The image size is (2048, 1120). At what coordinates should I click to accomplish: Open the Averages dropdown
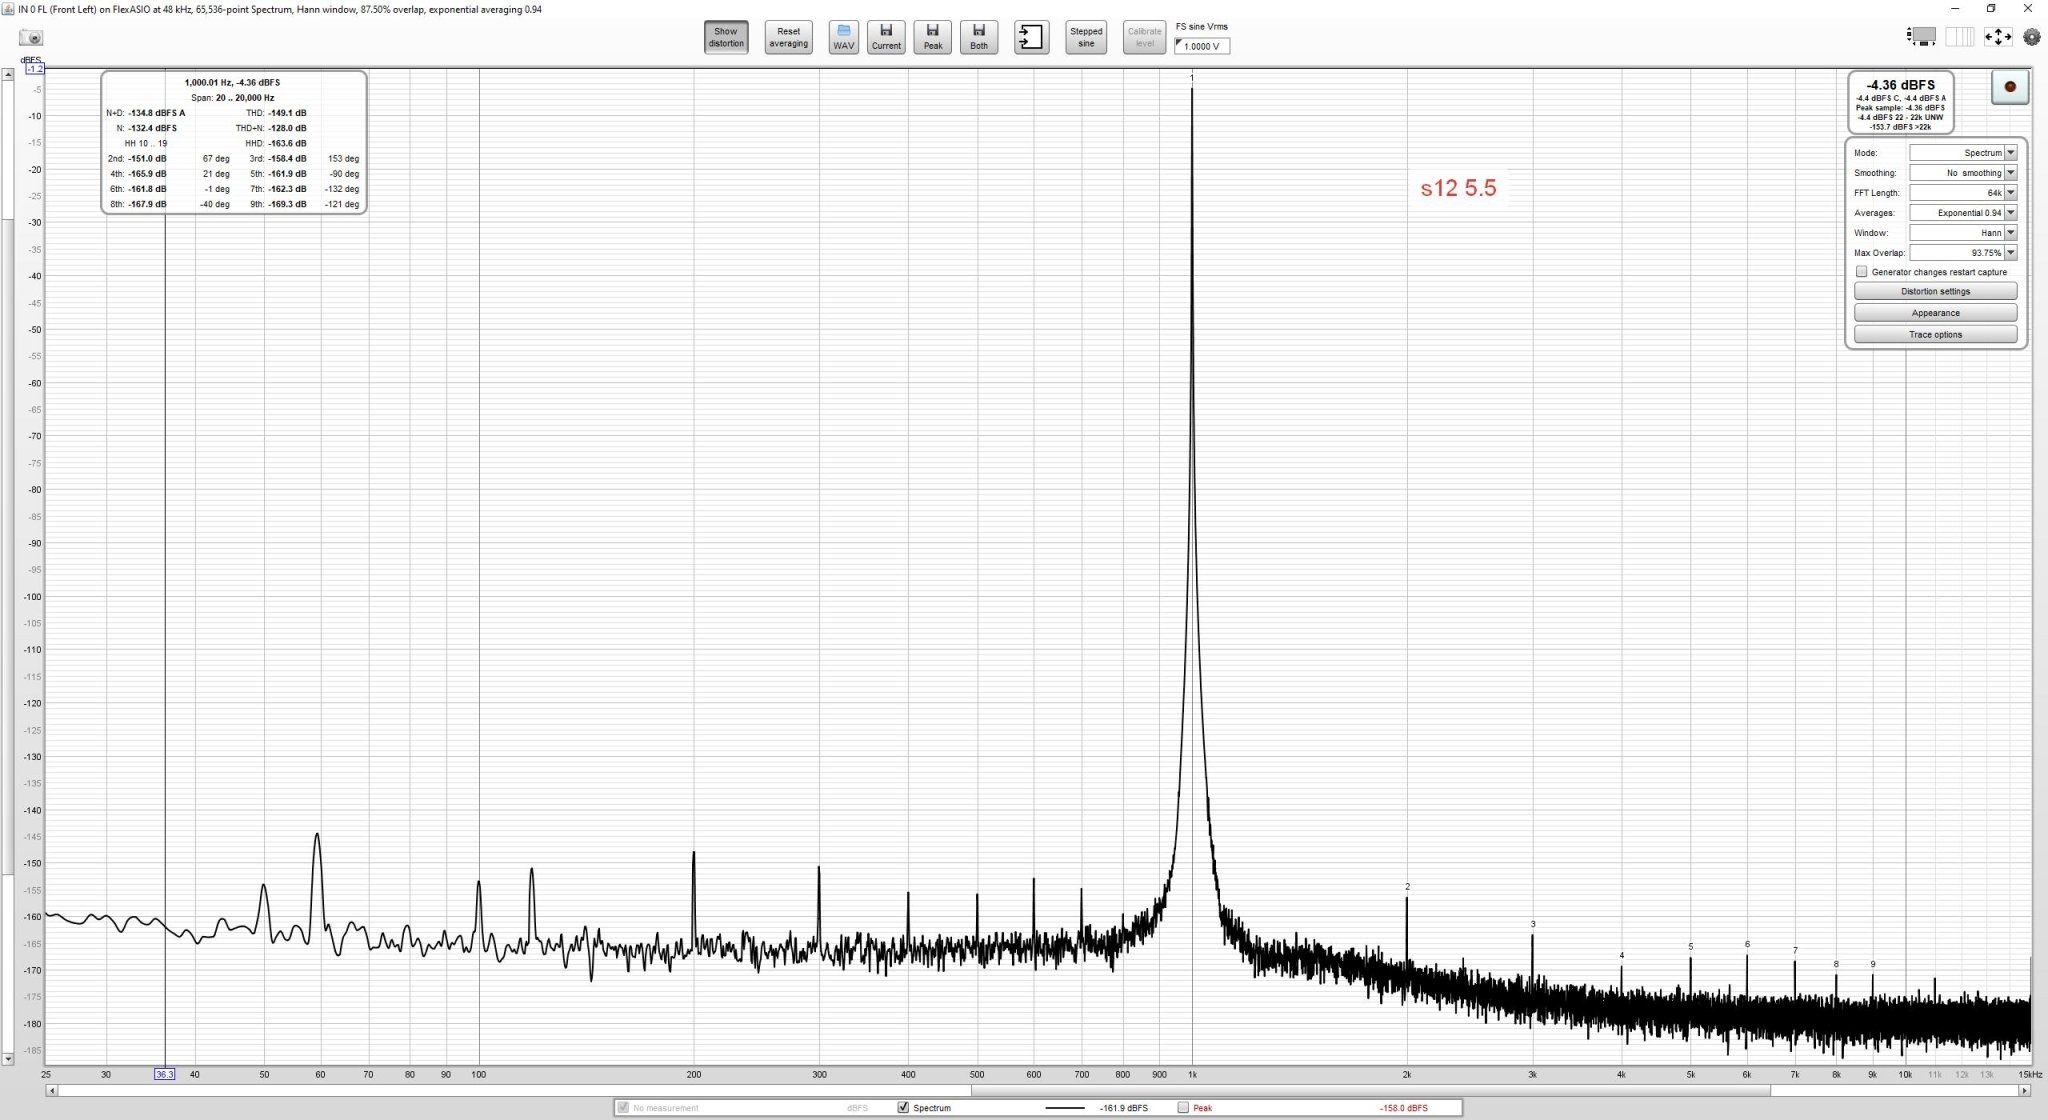(1963, 213)
